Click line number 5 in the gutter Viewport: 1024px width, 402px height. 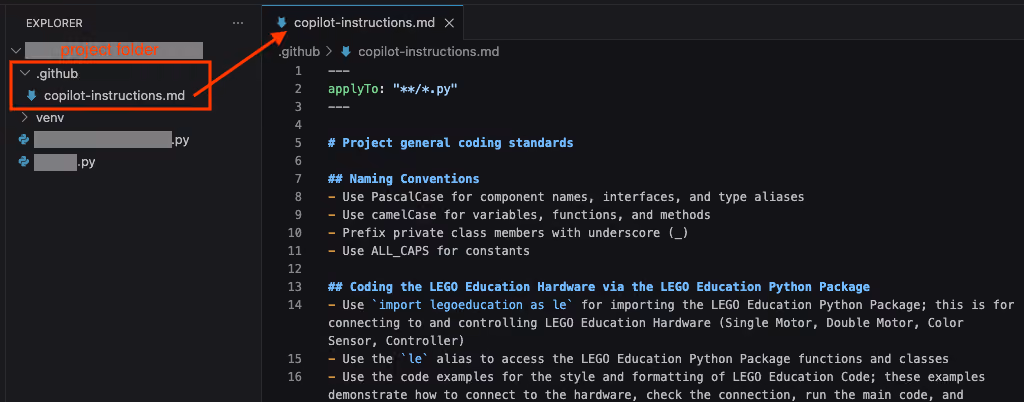click(298, 142)
